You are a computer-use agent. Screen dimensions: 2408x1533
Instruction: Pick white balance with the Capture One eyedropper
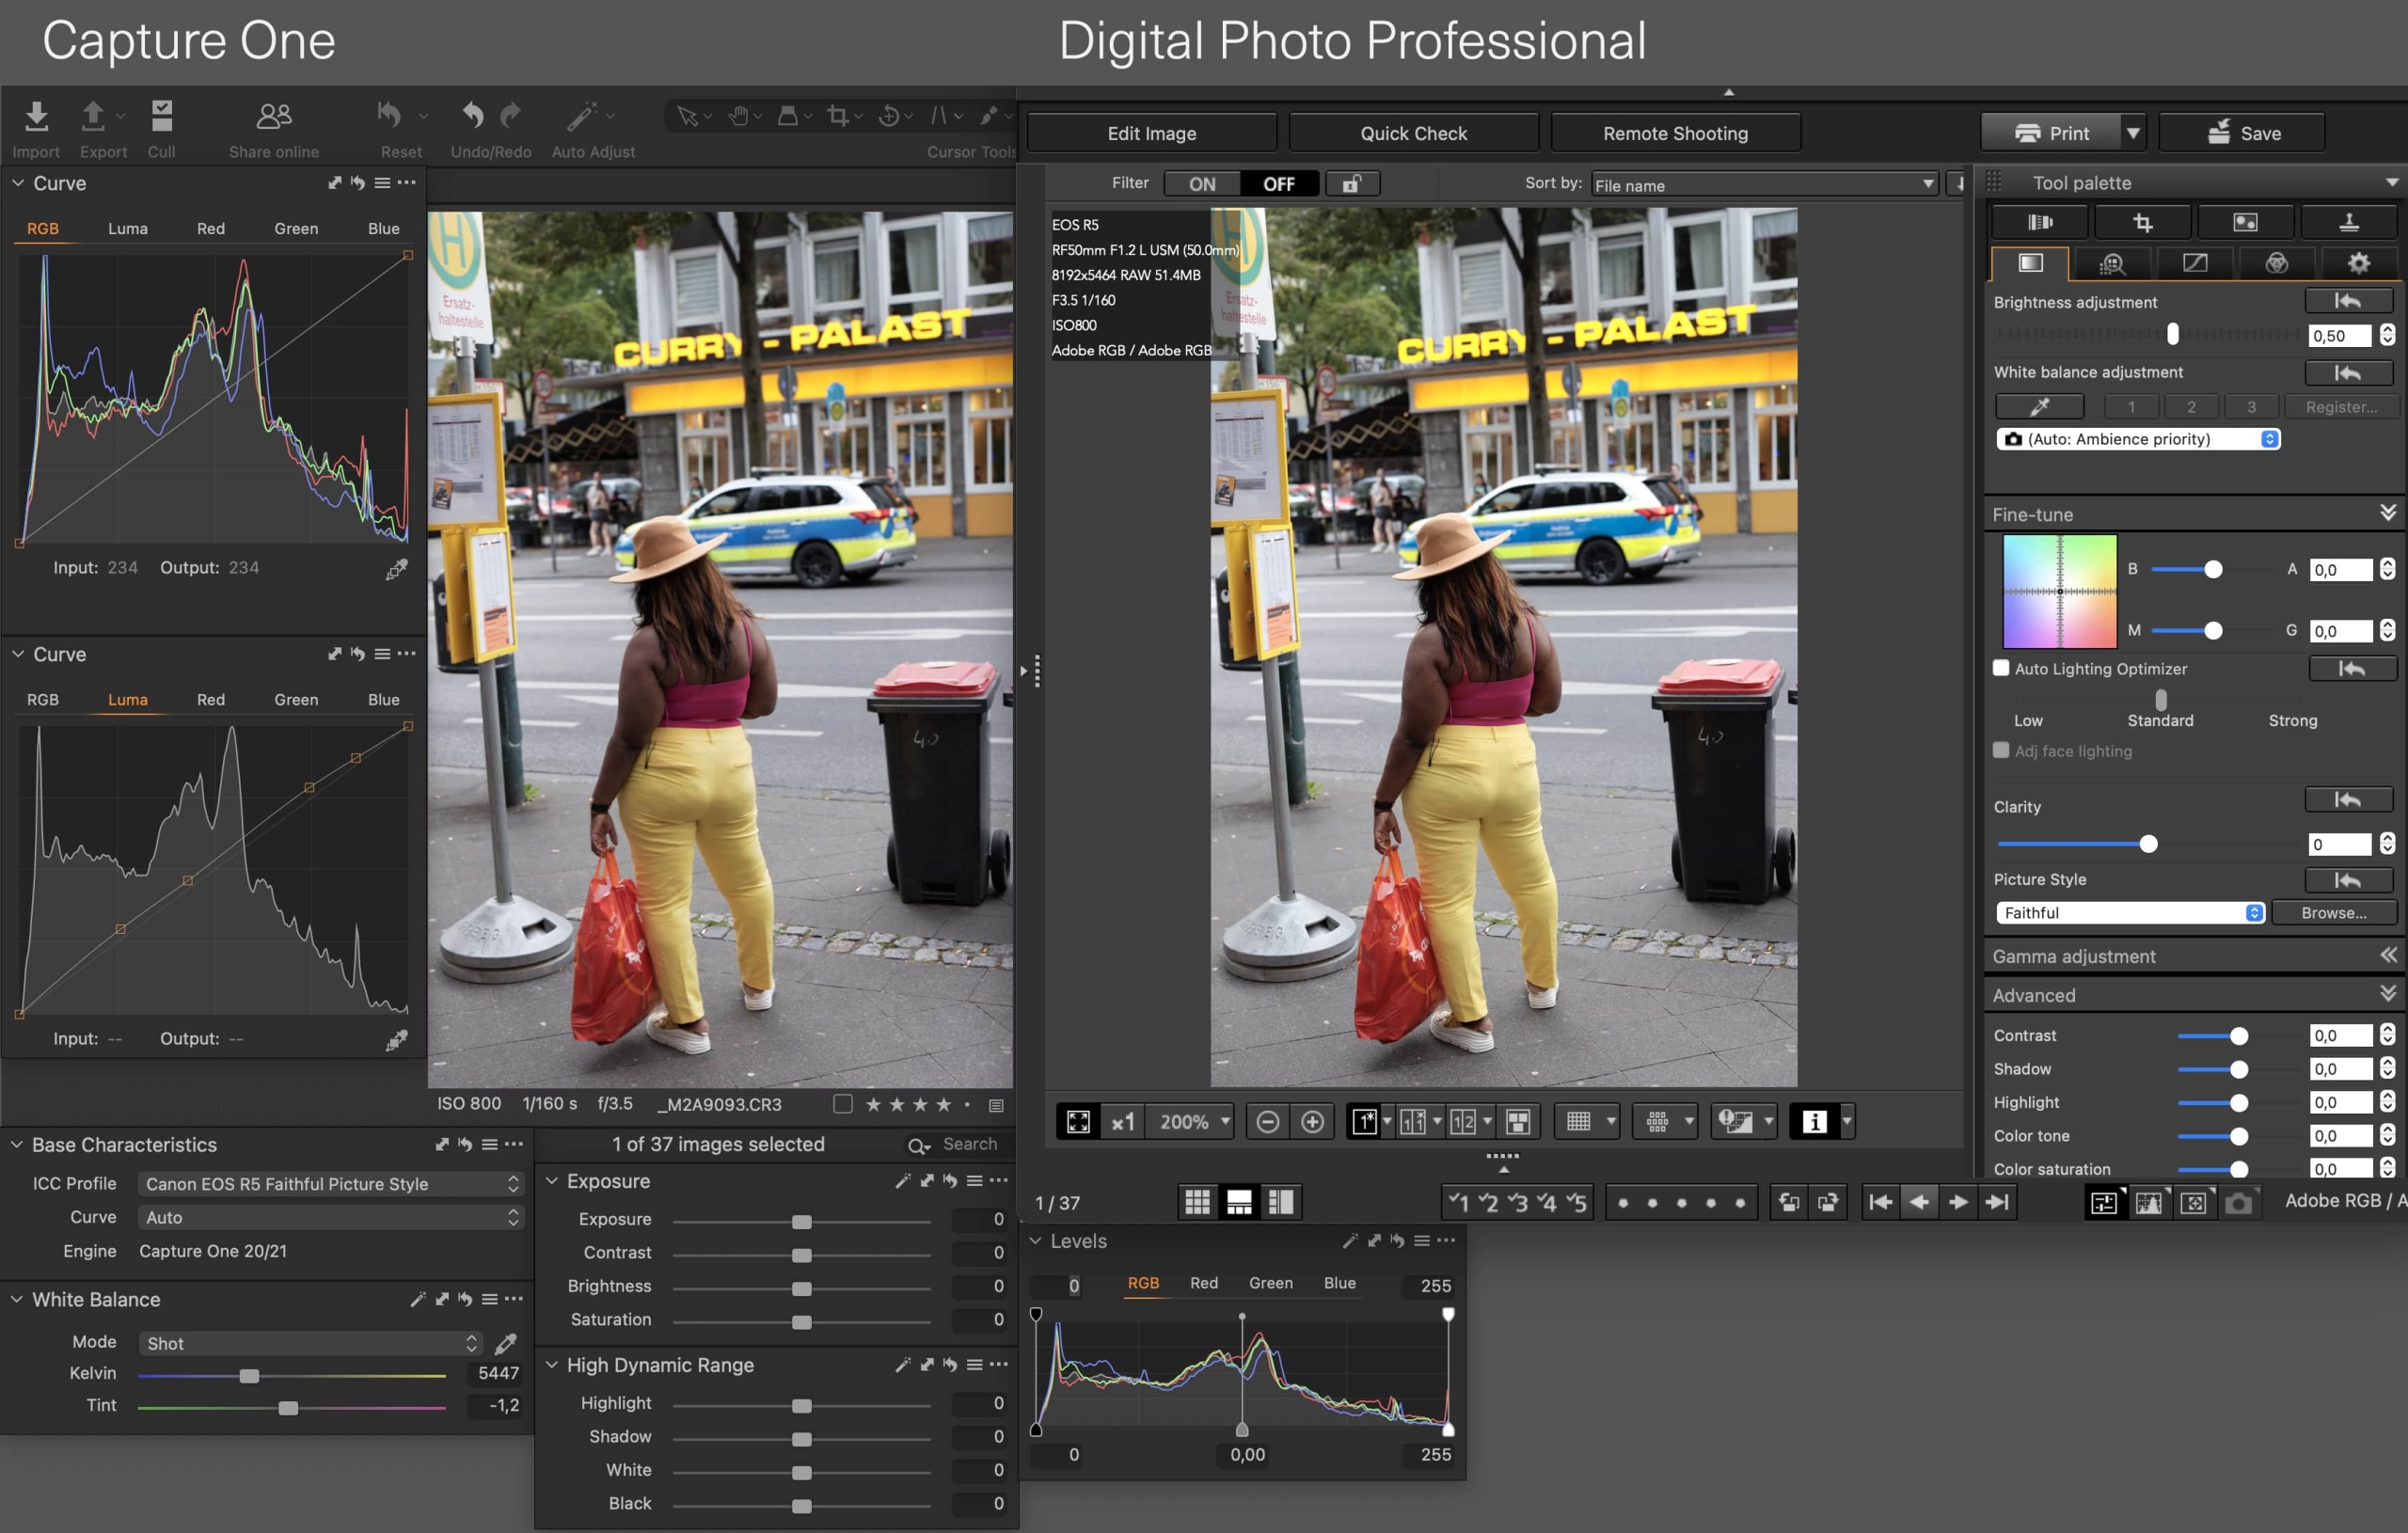507,1343
